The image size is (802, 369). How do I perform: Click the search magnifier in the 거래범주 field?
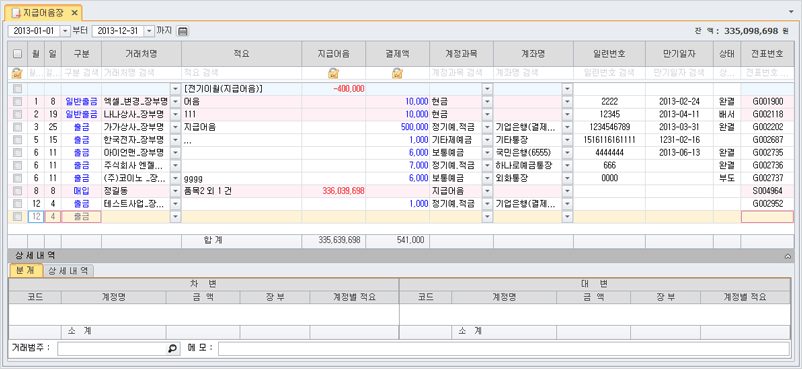point(172,349)
